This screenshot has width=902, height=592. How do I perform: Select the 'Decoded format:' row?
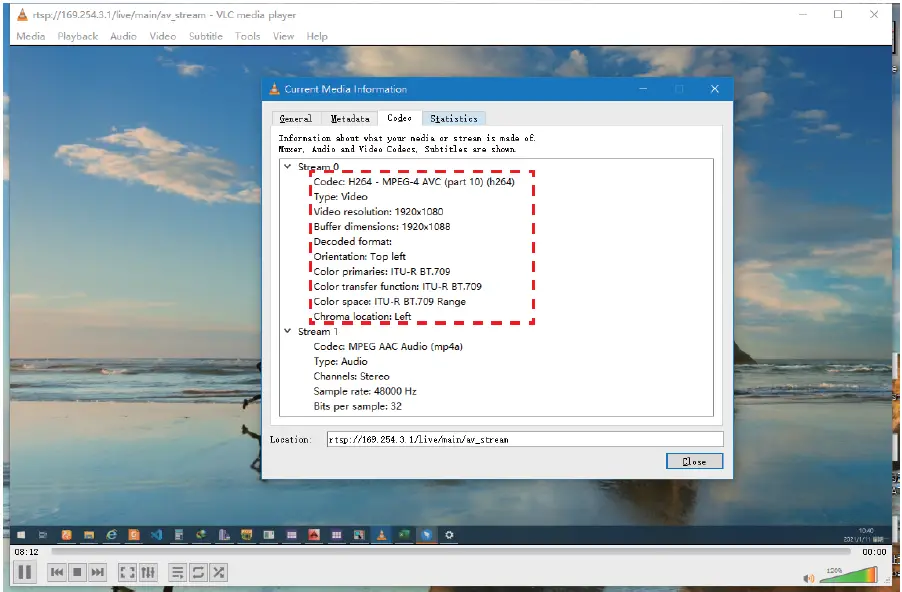tap(352, 242)
